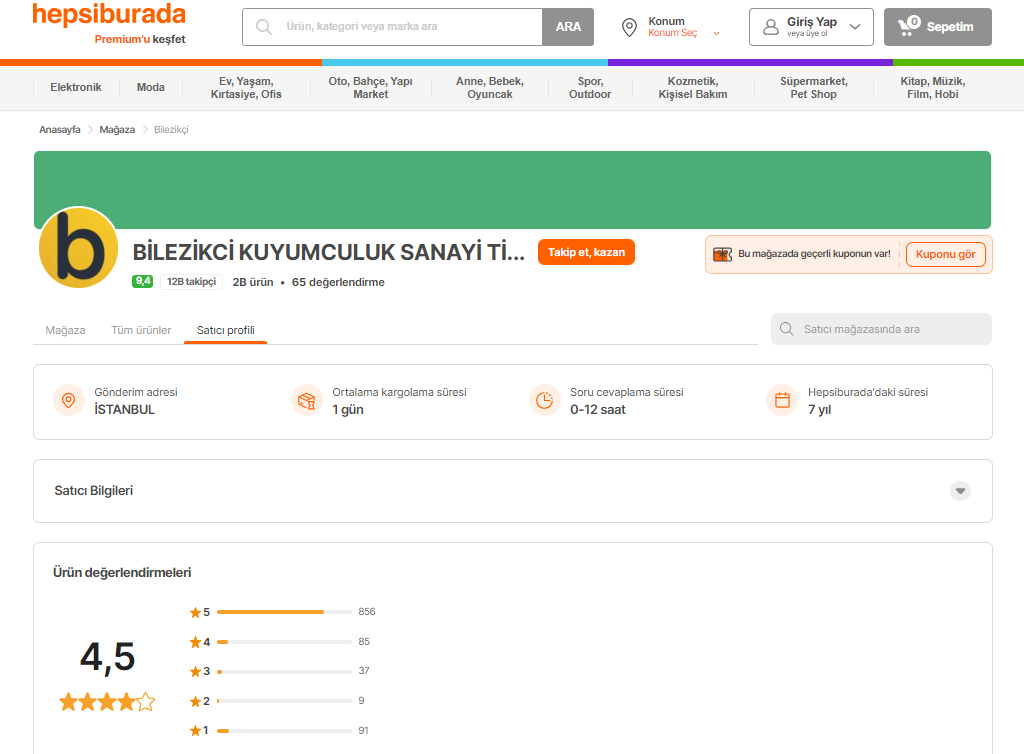Click the Takip et, kazan button
This screenshot has height=754, width=1024.
tap(586, 252)
